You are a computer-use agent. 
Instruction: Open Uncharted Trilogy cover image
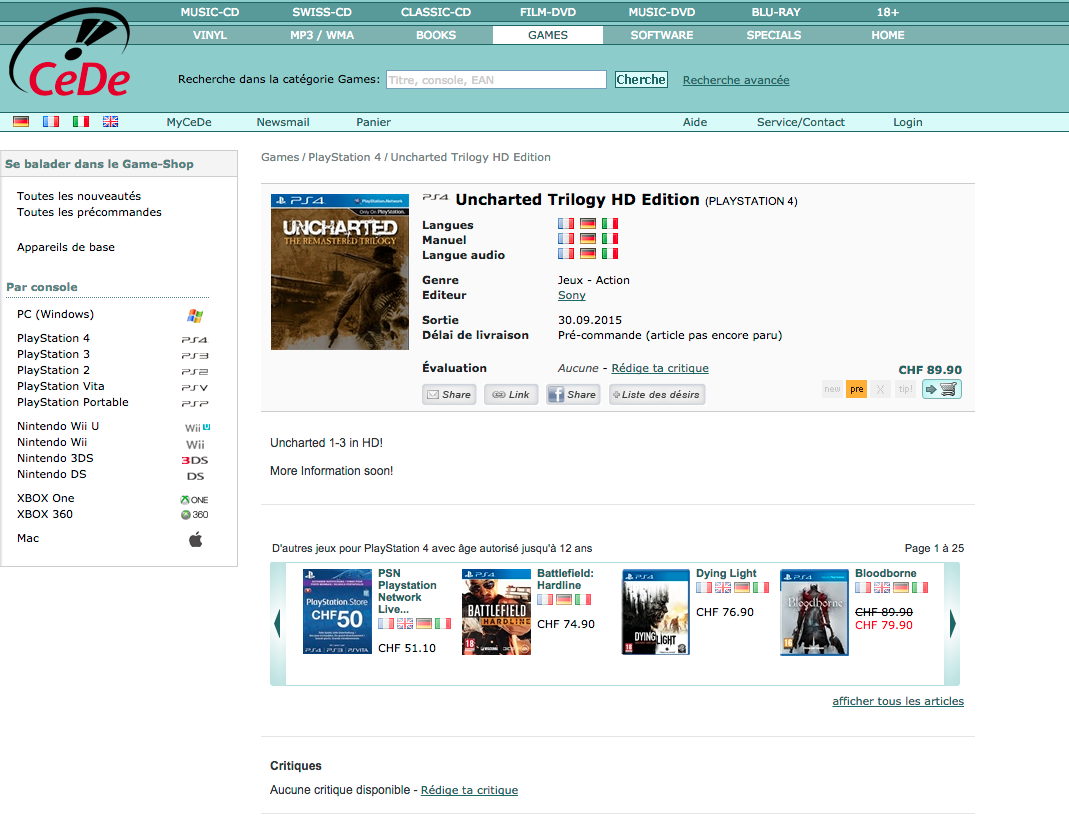click(x=340, y=272)
